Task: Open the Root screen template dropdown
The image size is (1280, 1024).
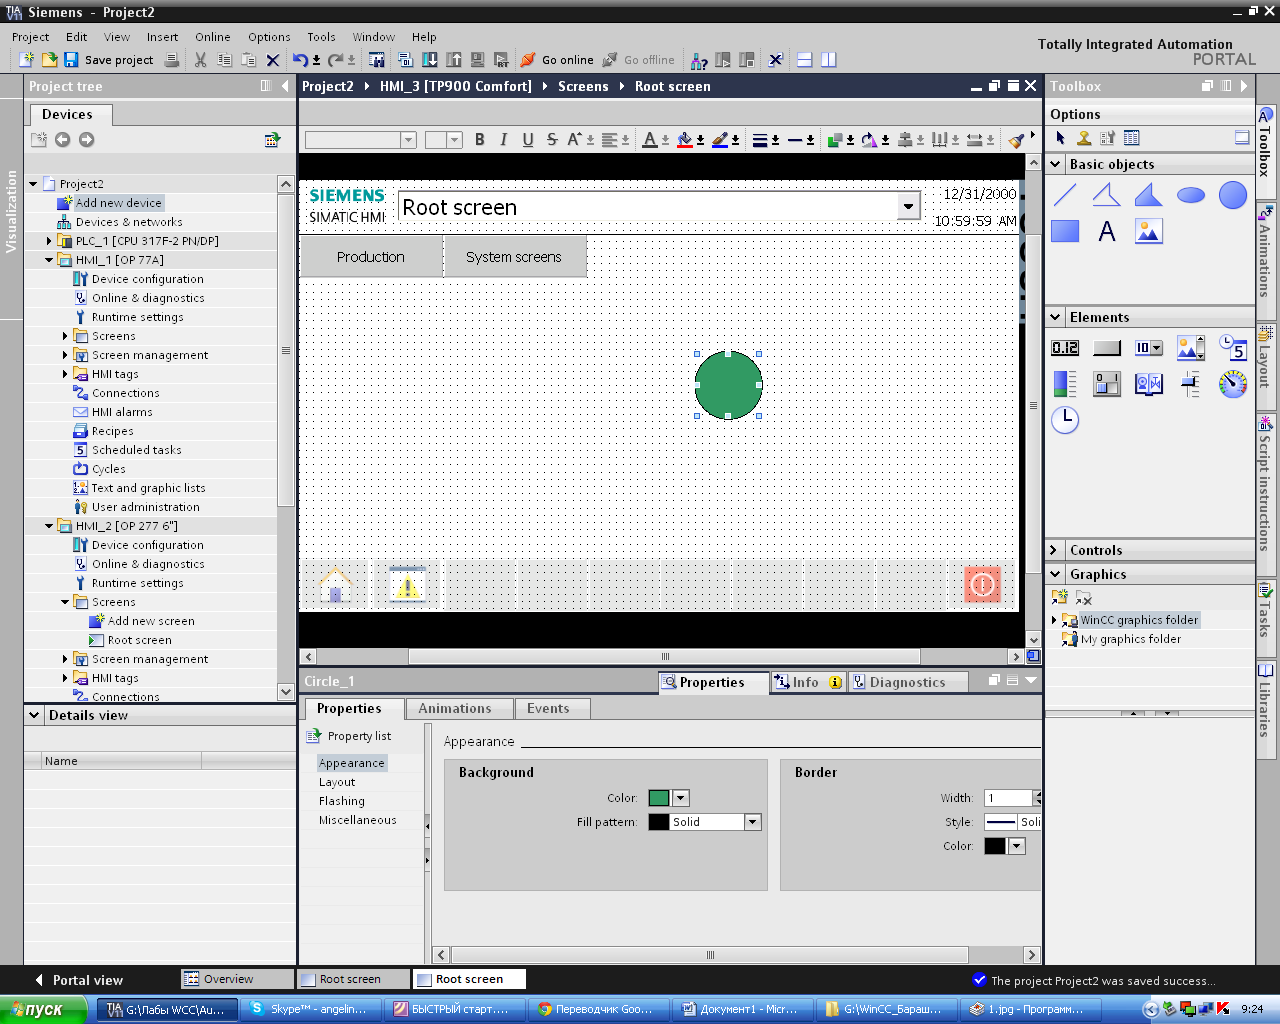Action: tap(908, 207)
